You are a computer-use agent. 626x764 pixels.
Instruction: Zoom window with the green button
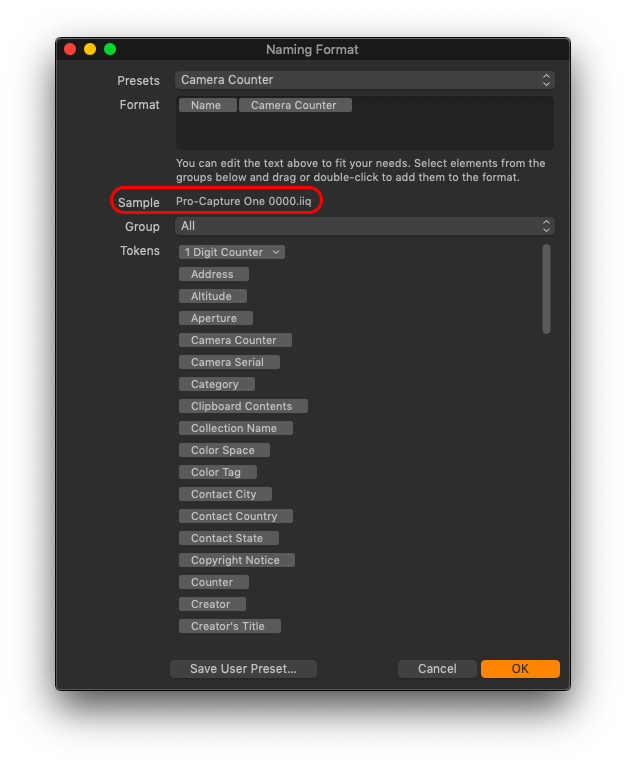[x=110, y=49]
